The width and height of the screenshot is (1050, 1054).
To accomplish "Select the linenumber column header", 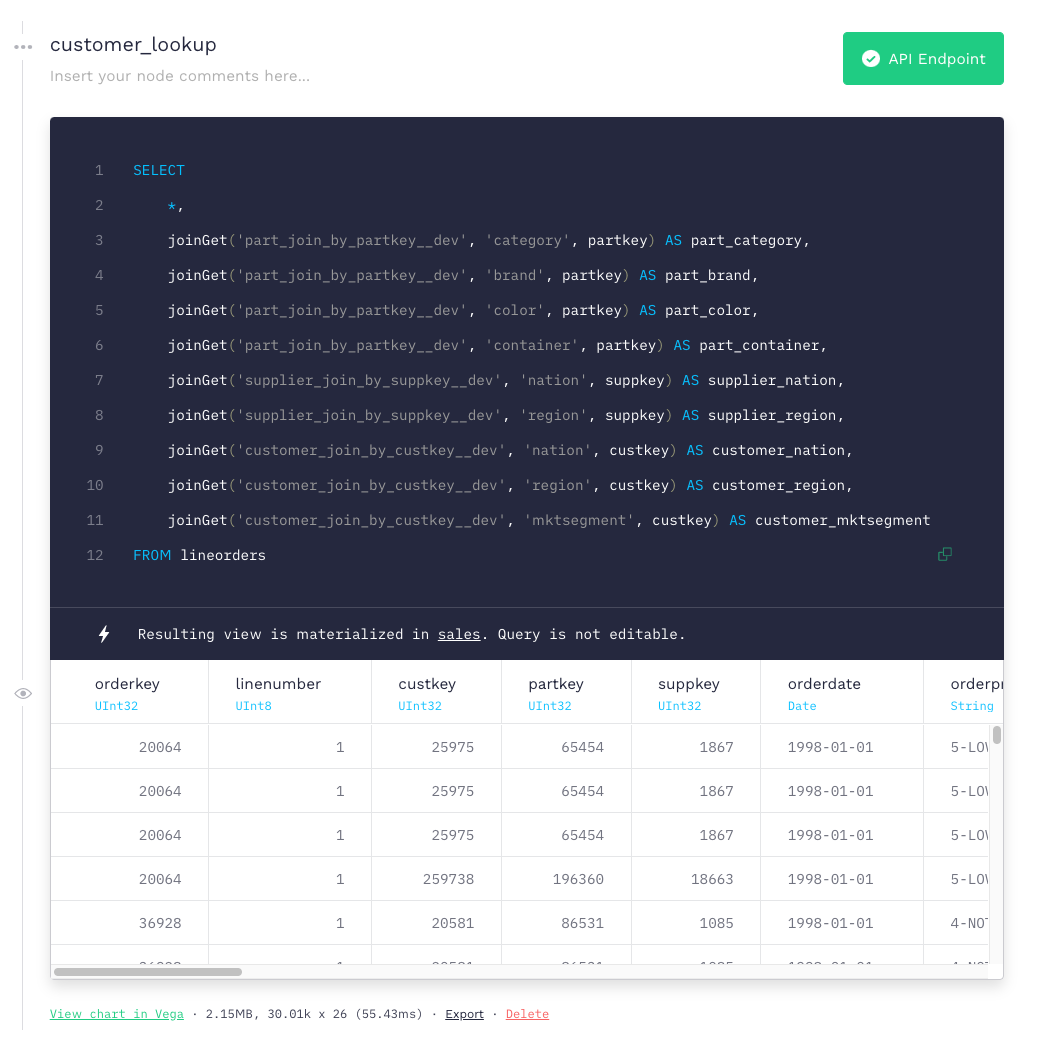I will (278, 684).
